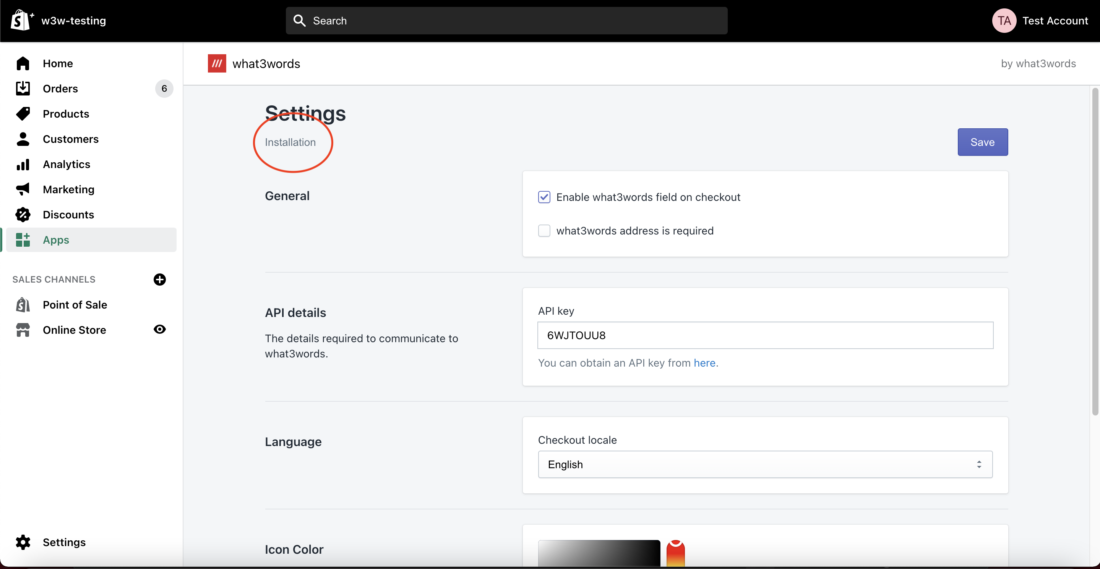Screen dimensions: 1100x569
Task: Open Home via its house icon
Action: click(x=23, y=63)
